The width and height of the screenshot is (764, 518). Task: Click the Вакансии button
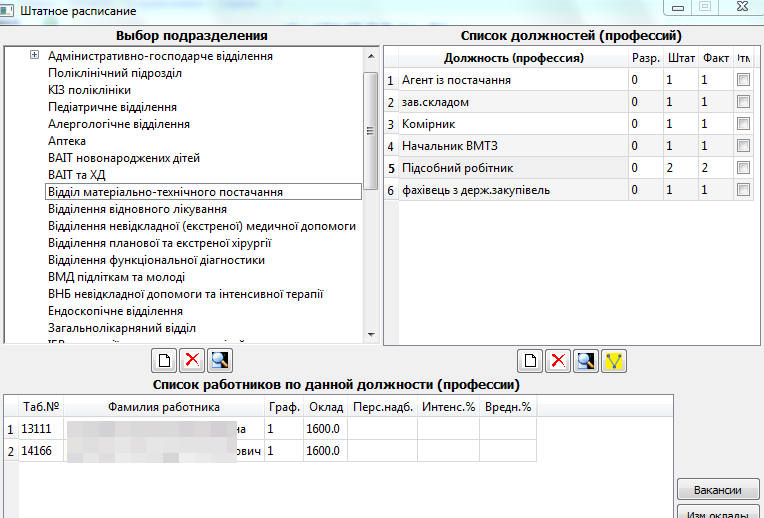pyautogui.click(x=718, y=490)
